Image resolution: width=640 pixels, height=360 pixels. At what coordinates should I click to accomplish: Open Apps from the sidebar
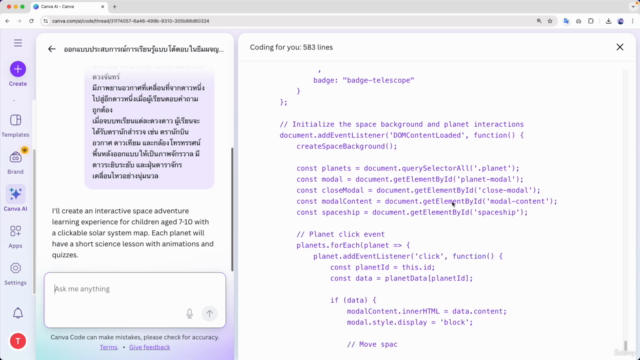[x=16, y=236]
